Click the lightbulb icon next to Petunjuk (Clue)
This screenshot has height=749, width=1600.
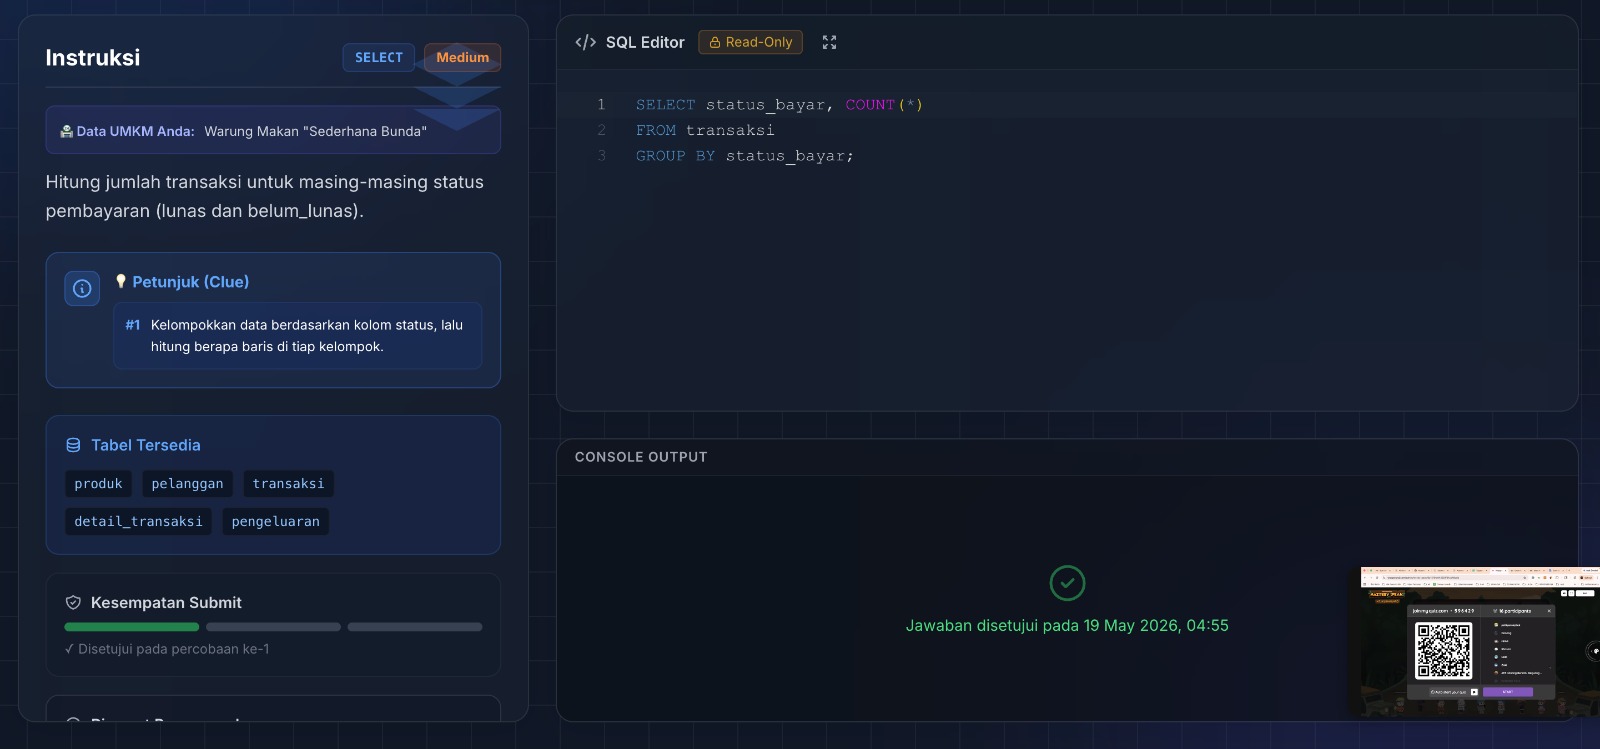coord(121,282)
